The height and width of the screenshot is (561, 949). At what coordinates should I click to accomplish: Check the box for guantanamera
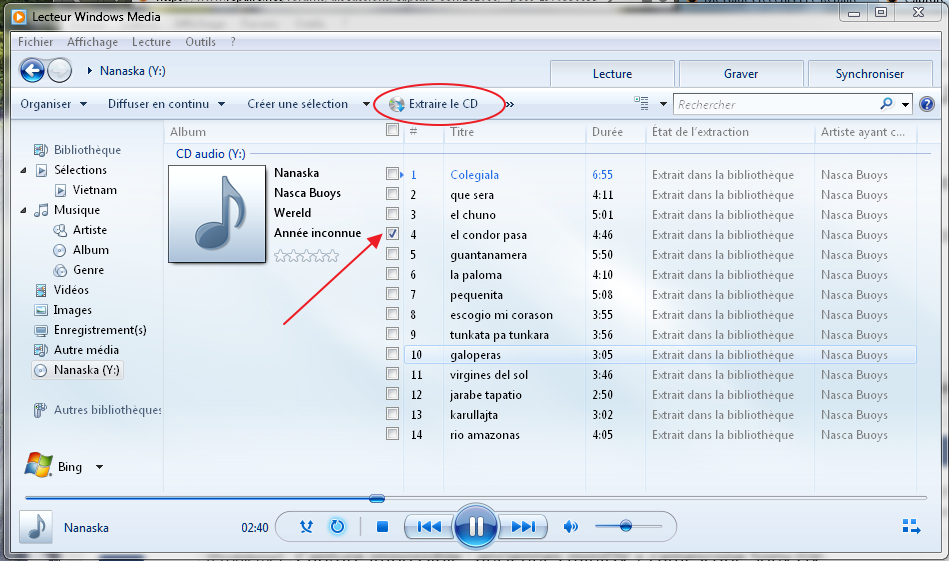392,254
